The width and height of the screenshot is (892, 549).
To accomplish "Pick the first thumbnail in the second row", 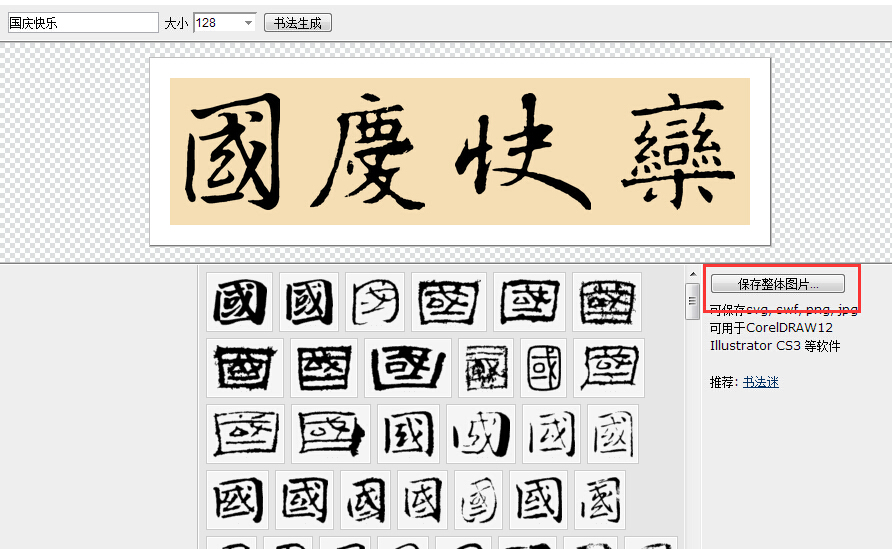I will pos(244,367).
